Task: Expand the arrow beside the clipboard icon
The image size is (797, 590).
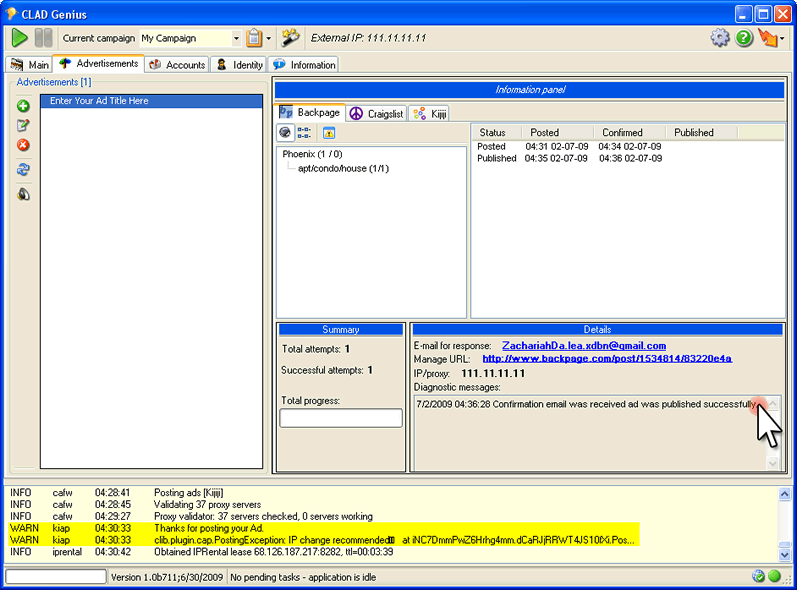Action: pyautogui.click(x=269, y=39)
